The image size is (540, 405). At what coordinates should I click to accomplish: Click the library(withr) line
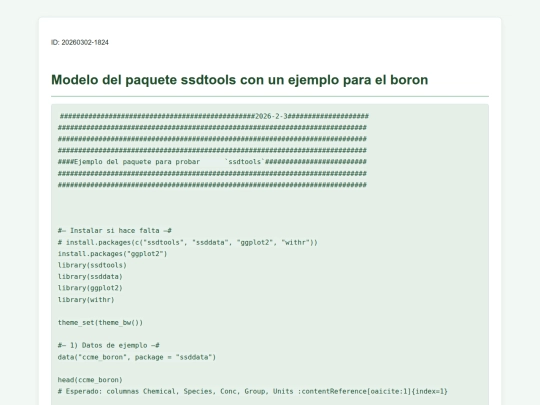[86, 300]
